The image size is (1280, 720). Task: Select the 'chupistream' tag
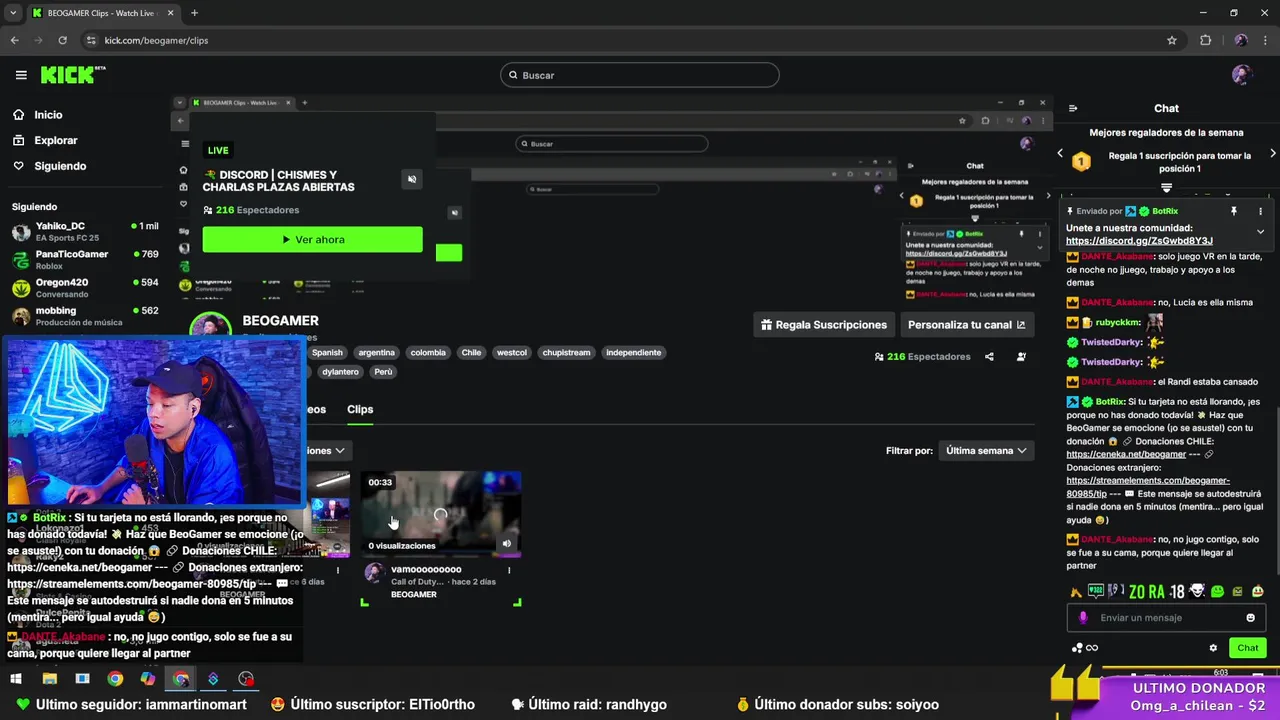566,353
